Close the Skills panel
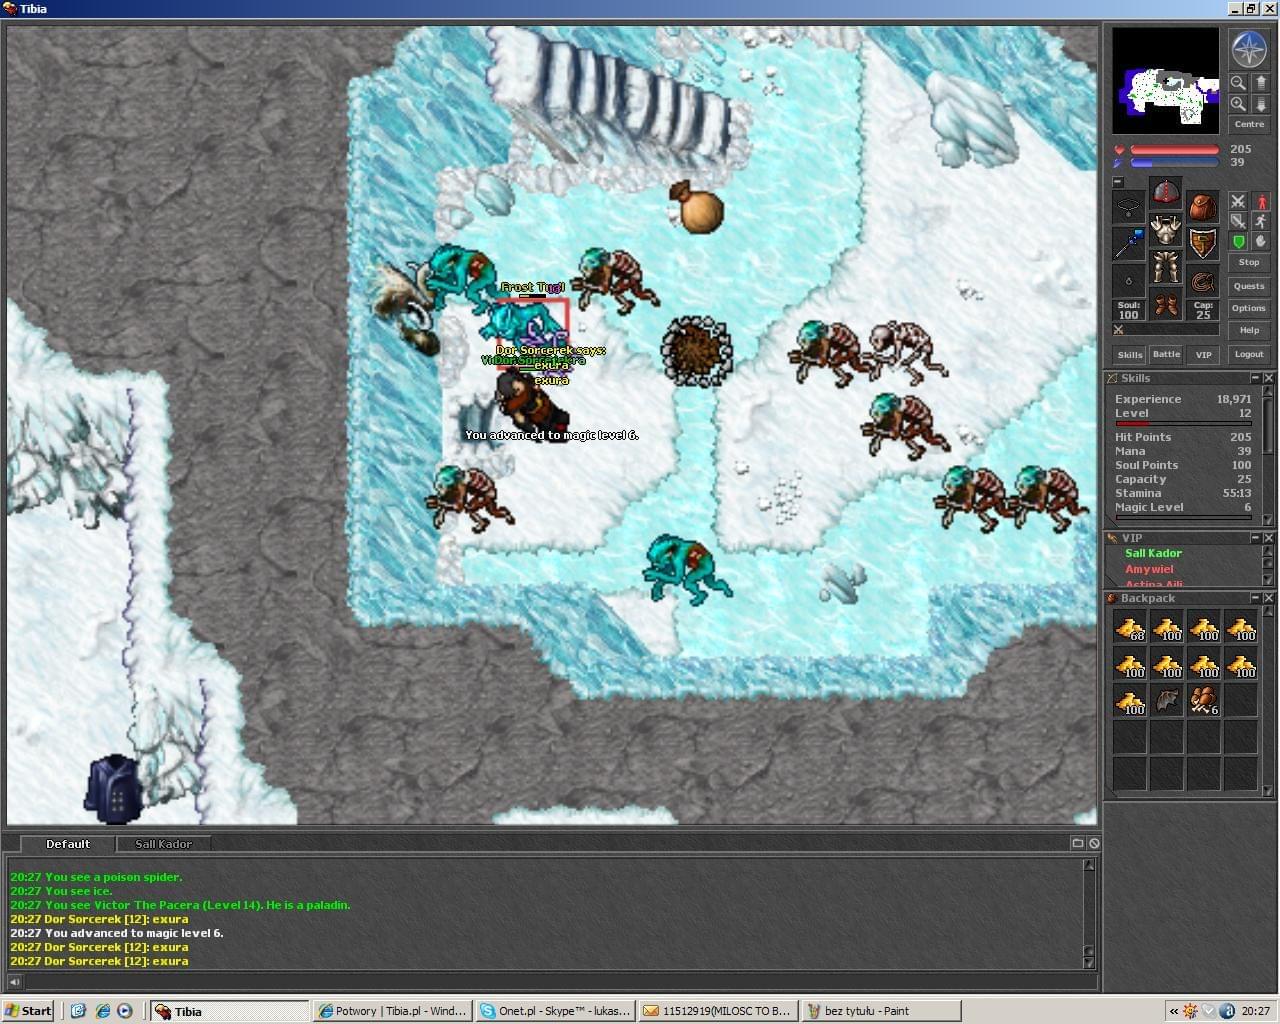Image resolution: width=1280 pixels, height=1024 pixels. [1268, 378]
